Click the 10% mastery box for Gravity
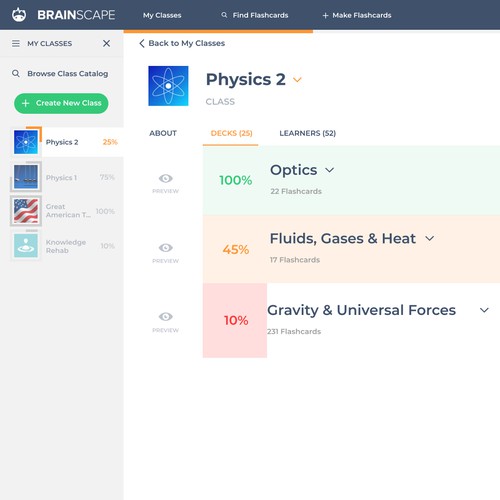 coord(235,320)
